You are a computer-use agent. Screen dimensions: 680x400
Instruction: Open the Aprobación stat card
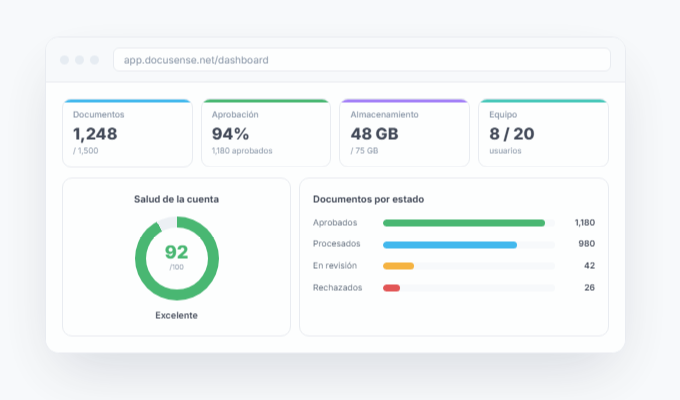point(266,133)
